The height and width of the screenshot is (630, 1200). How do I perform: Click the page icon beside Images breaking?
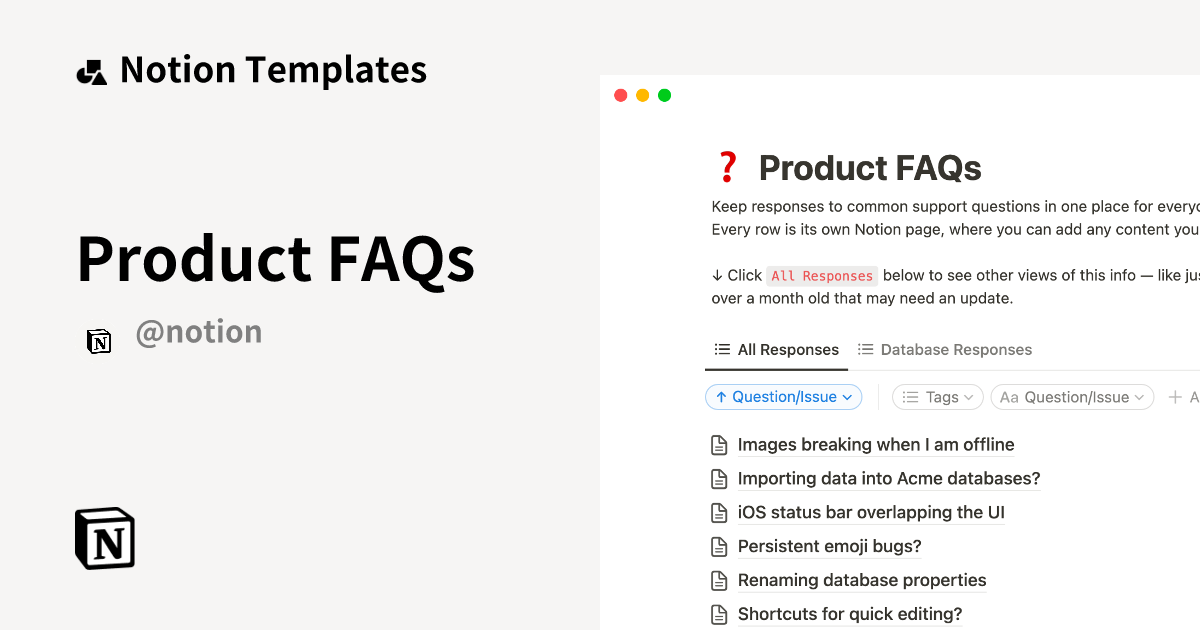point(718,445)
